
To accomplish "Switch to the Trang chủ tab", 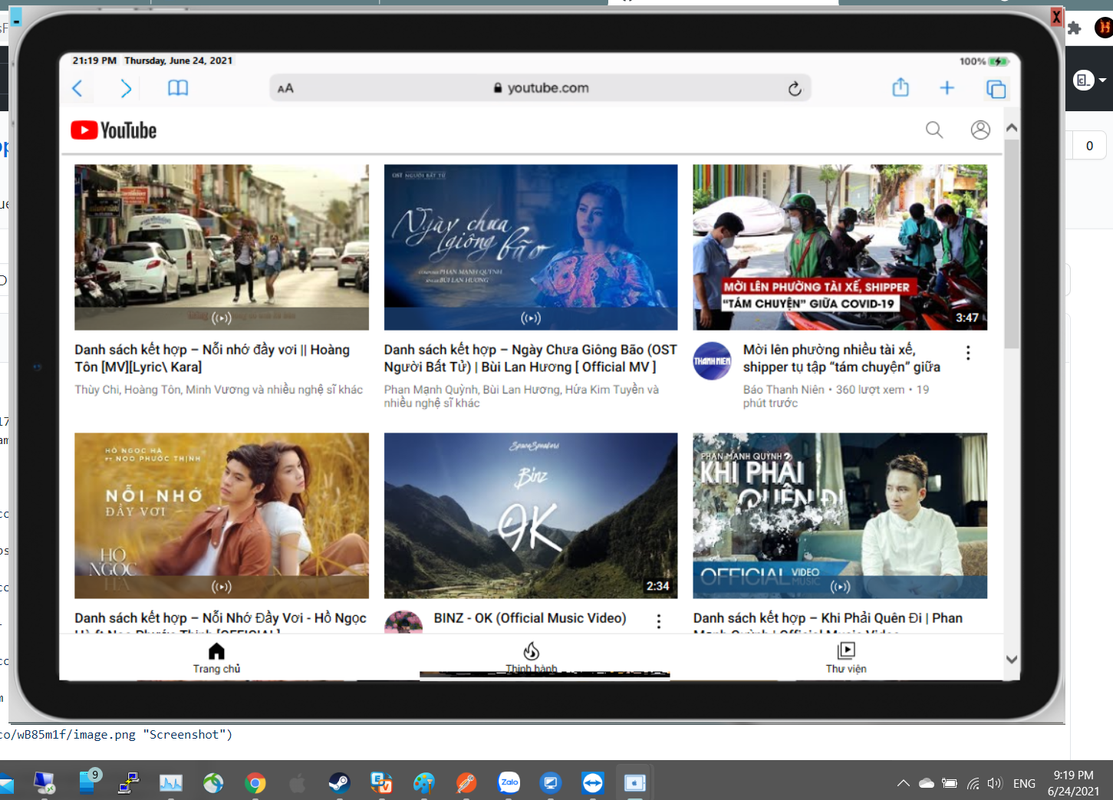I will pyautogui.click(x=217, y=658).
